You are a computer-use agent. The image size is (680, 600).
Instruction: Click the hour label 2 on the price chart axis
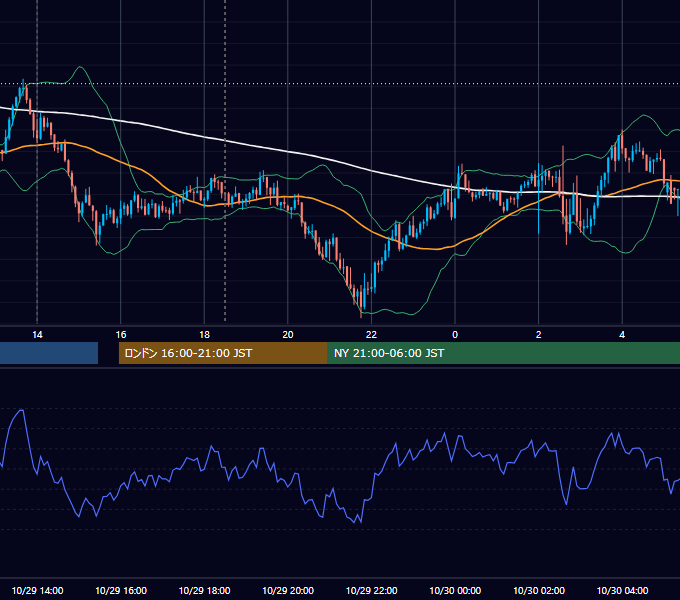(539, 335)
